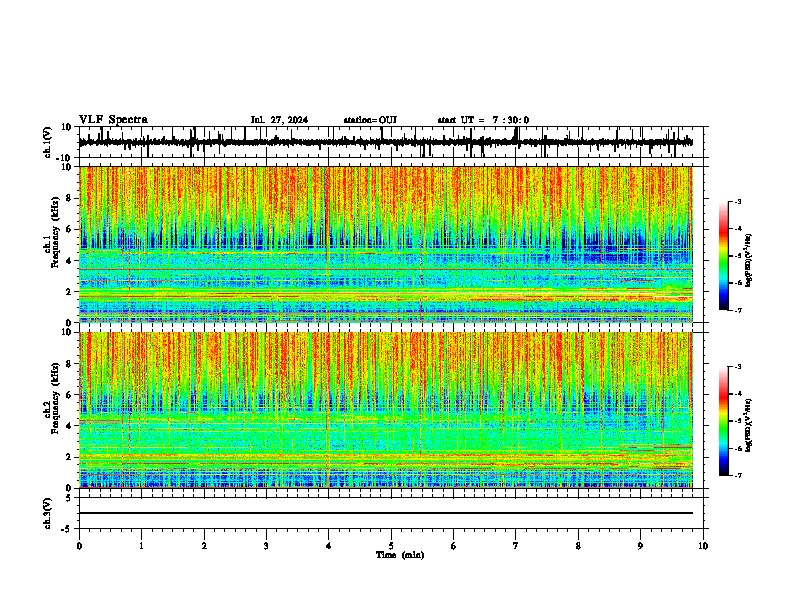
Task: Click the ch.1 voltage waveform trace
Action: (385, 142)
